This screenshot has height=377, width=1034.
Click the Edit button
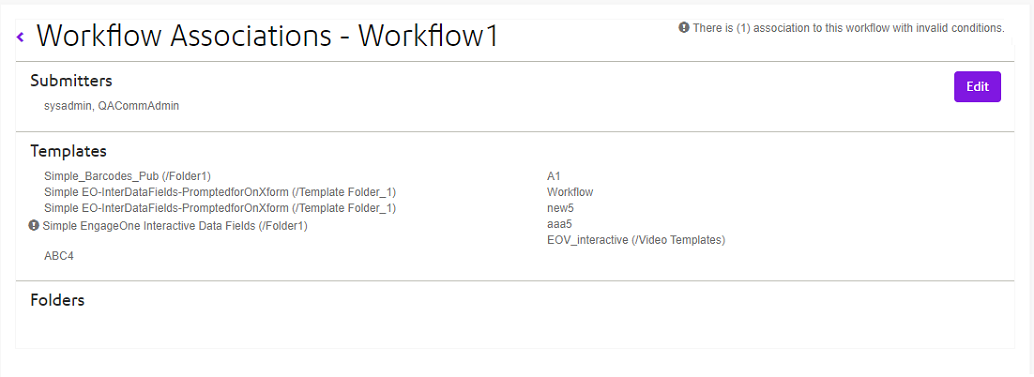tap(977, 86)
